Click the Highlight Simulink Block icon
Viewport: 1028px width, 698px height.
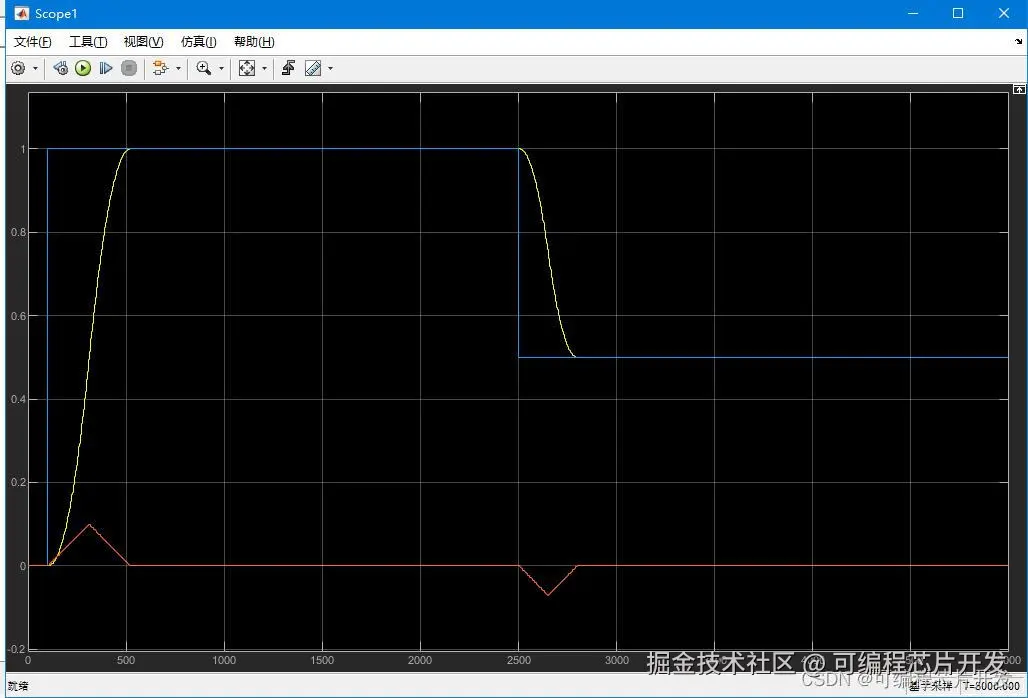(x=160, y=68)
